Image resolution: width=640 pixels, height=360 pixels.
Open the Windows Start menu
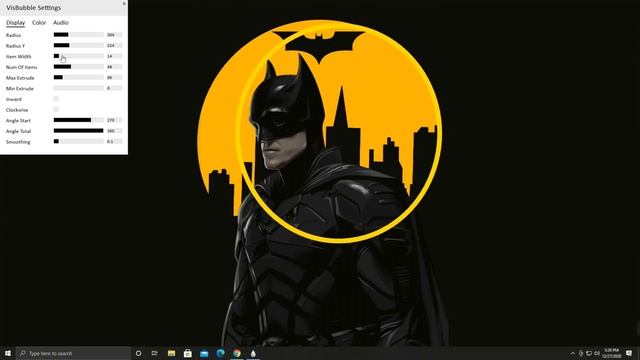pos(8,353)
